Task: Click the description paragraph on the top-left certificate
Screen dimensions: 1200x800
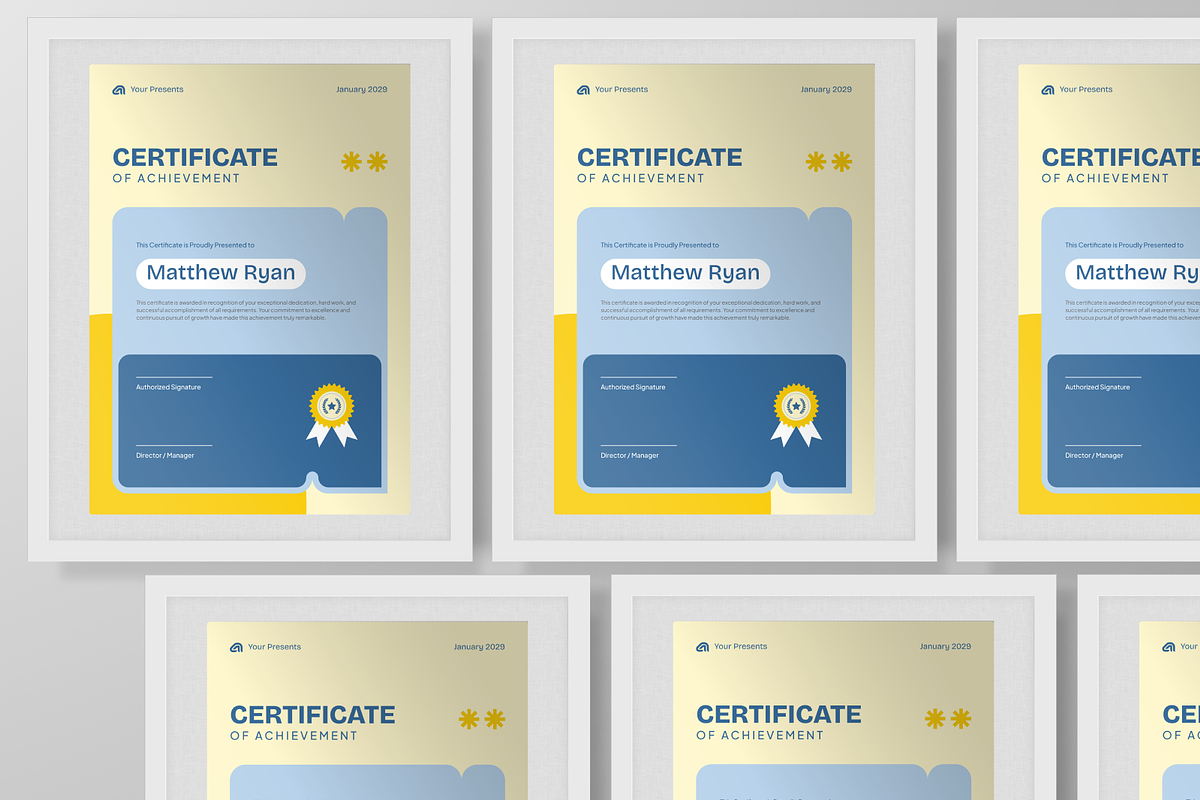Action: click(246, 310)
